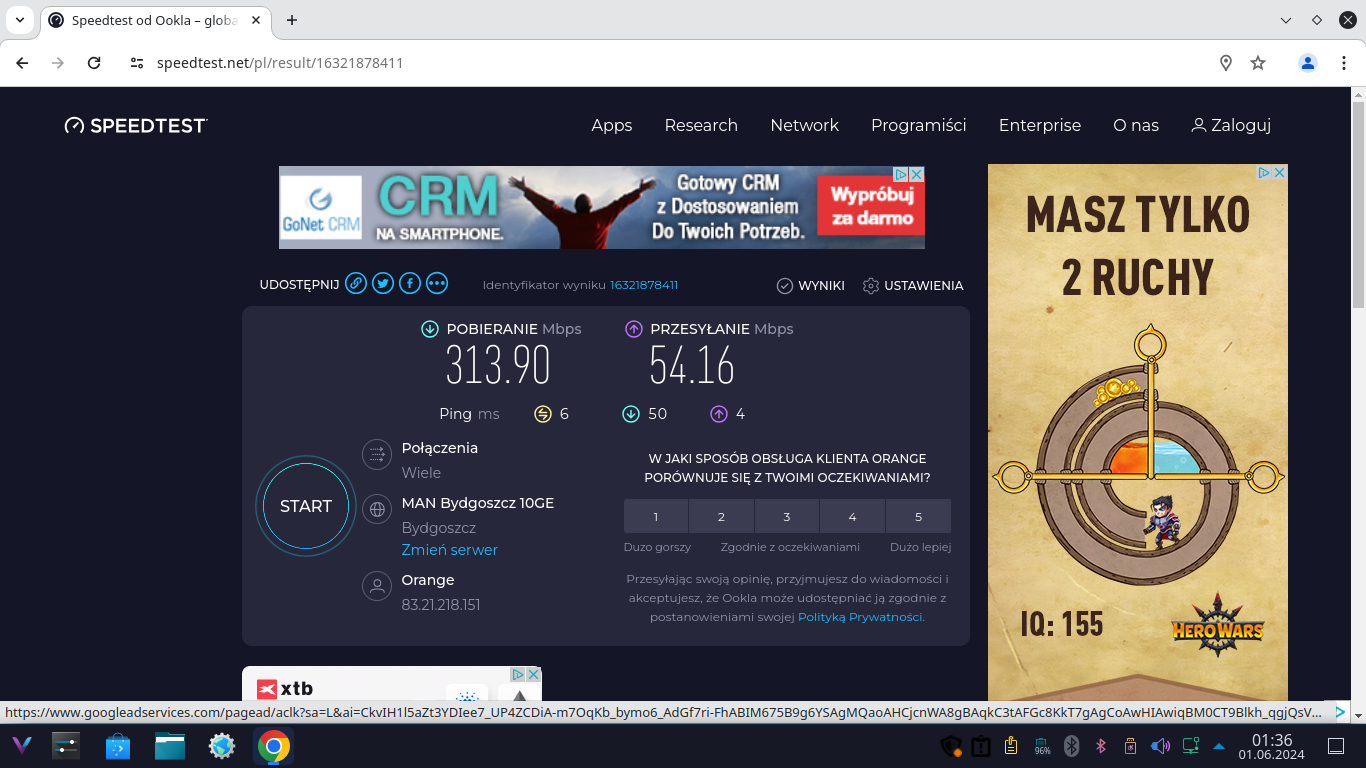The height and width of the screenshot is (768, 1366).
Task: Copy result link via share link icon
Action: pyautogui.click(x=356, y=284)
